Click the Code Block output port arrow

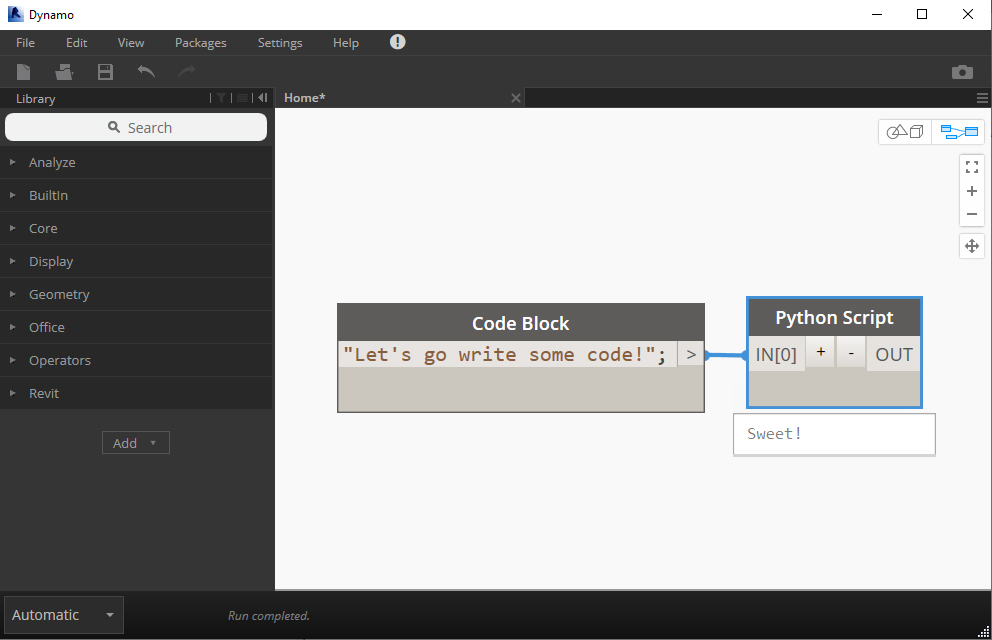(690, 354)
